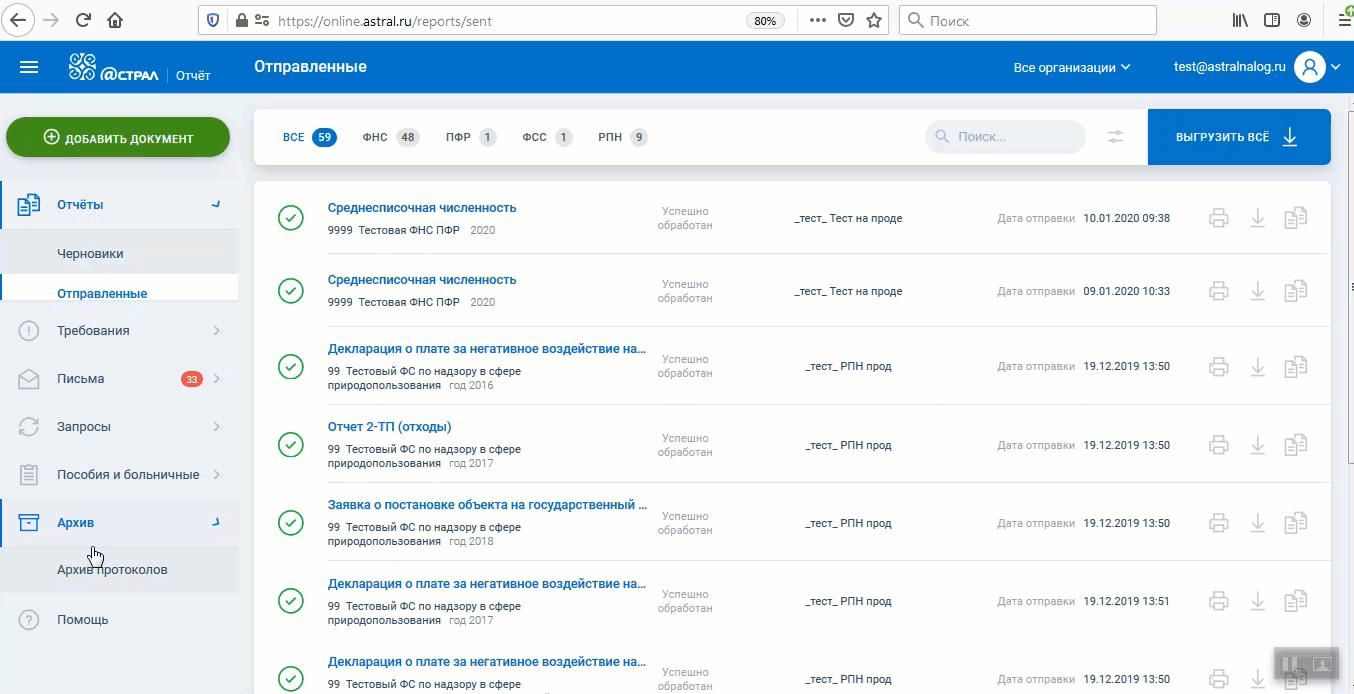The image size is (1354, 694).
Task: Select the ВСЕ 59 filter tab
Action: 309,137
